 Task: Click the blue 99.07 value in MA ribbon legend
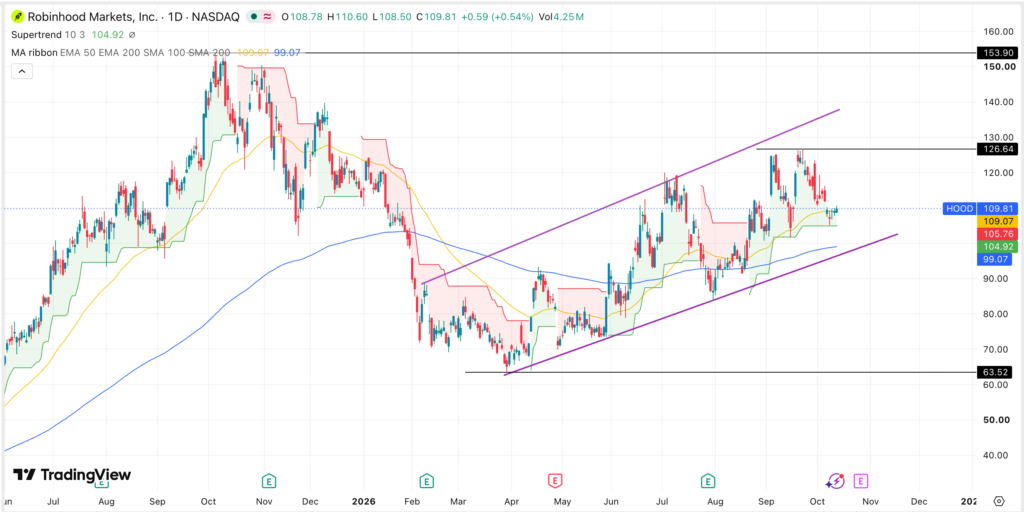point(286,52)
